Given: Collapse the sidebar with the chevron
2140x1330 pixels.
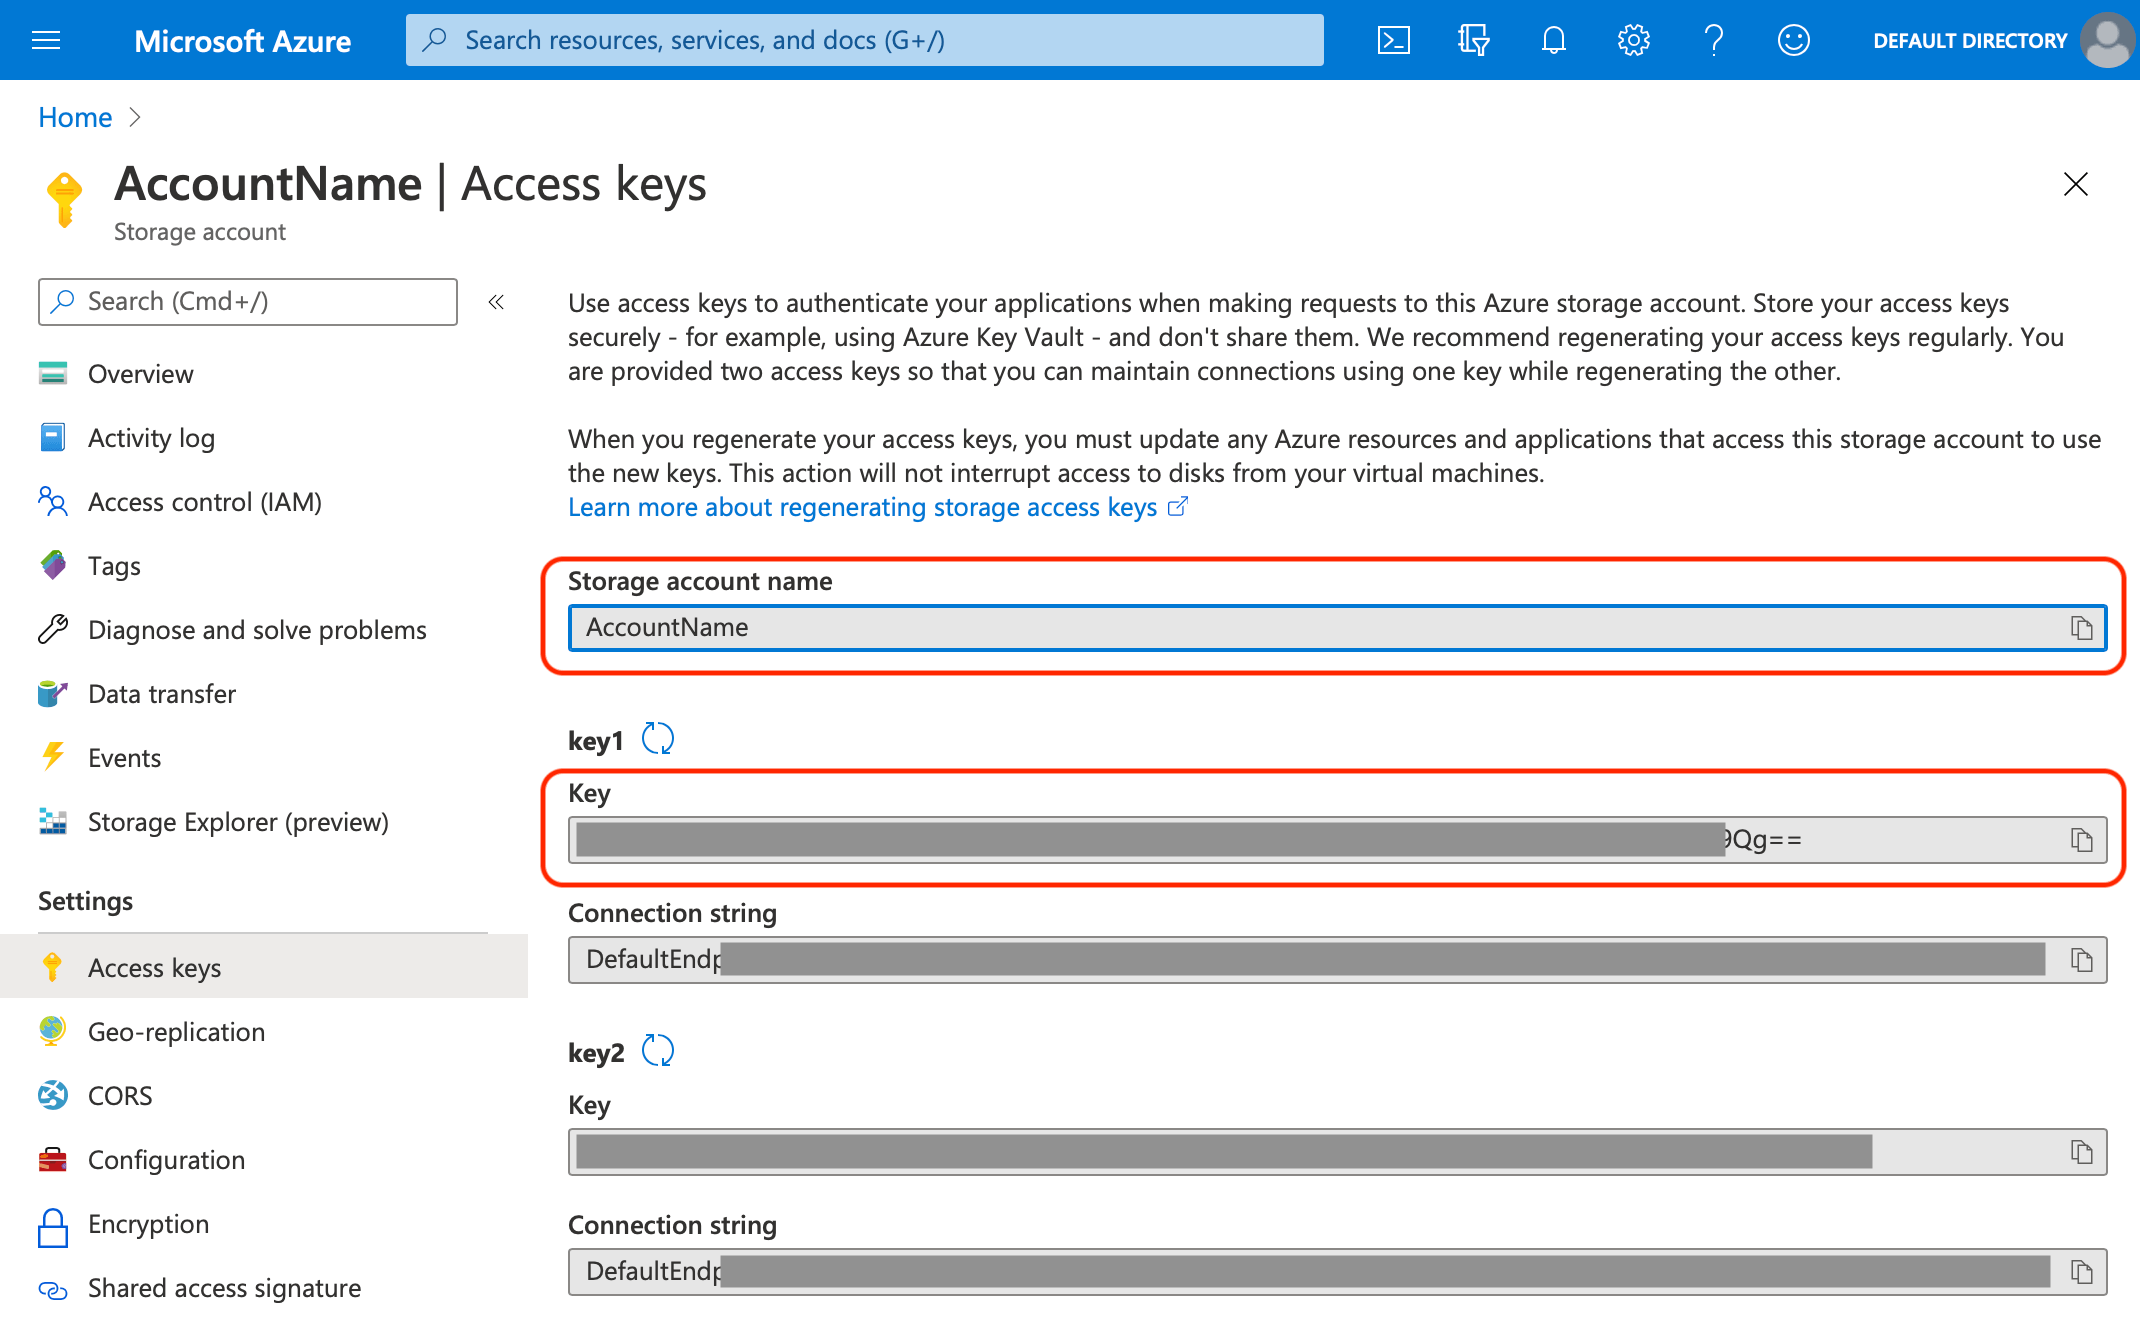Looking at the screenshot, I should pos(496,302).
